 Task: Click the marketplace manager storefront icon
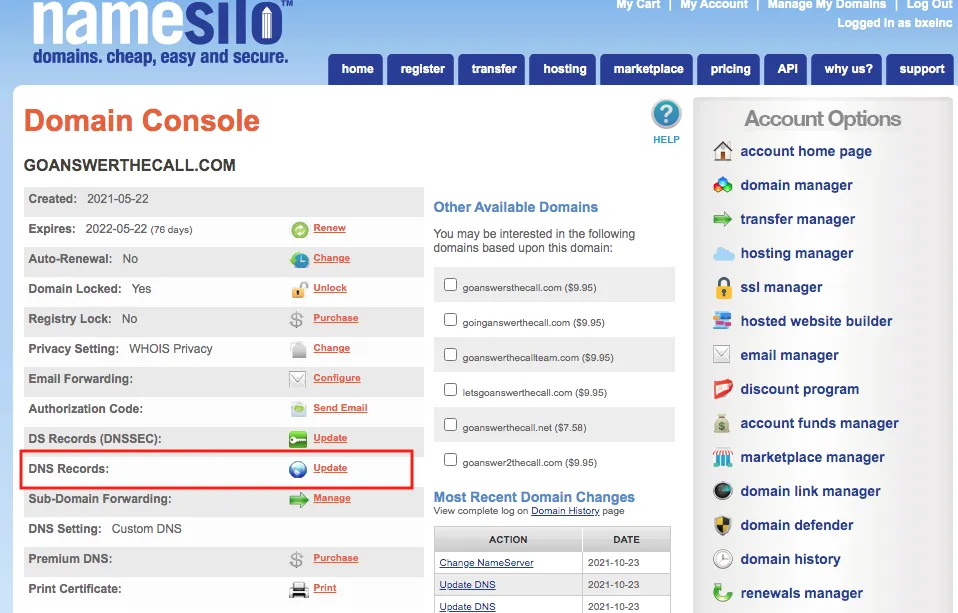723,457
